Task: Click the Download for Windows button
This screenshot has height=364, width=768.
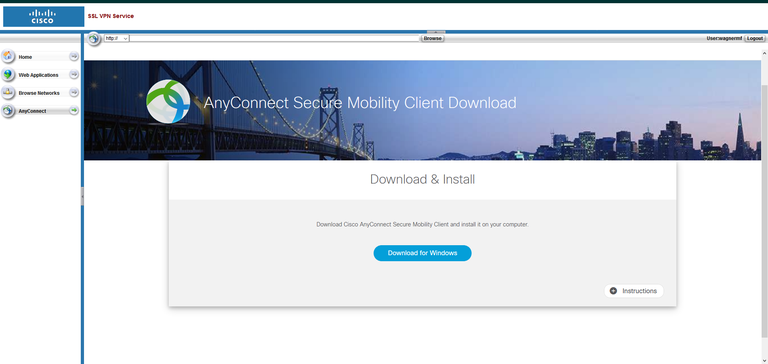Action: click(x=422, y=253)
